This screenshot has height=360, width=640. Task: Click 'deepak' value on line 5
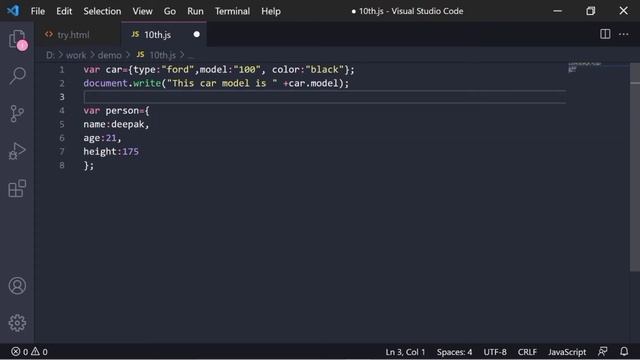tap(128, 124)
